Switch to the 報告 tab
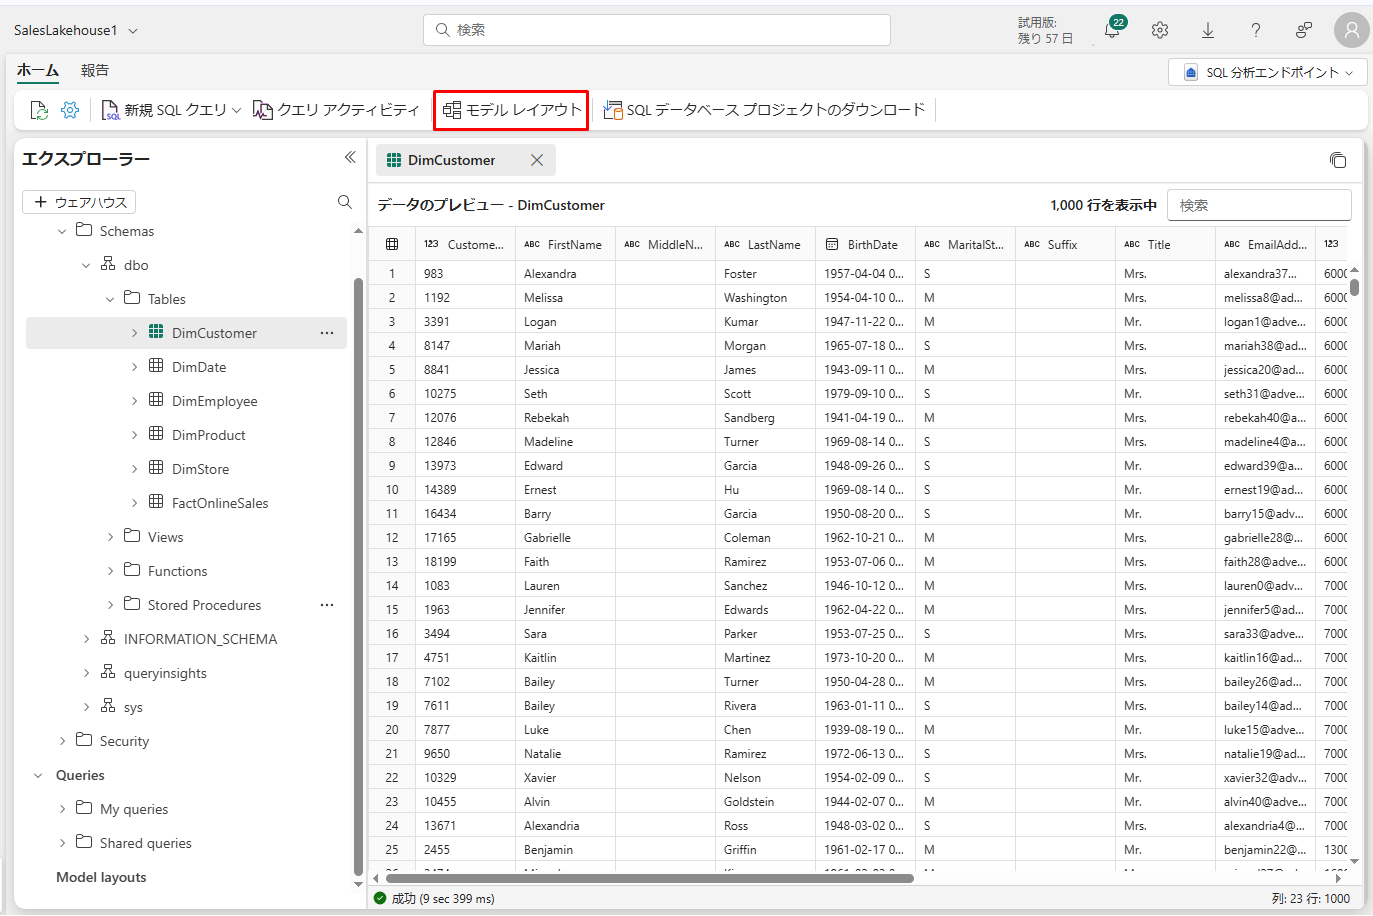1373x916 pixels. [95, 70]
